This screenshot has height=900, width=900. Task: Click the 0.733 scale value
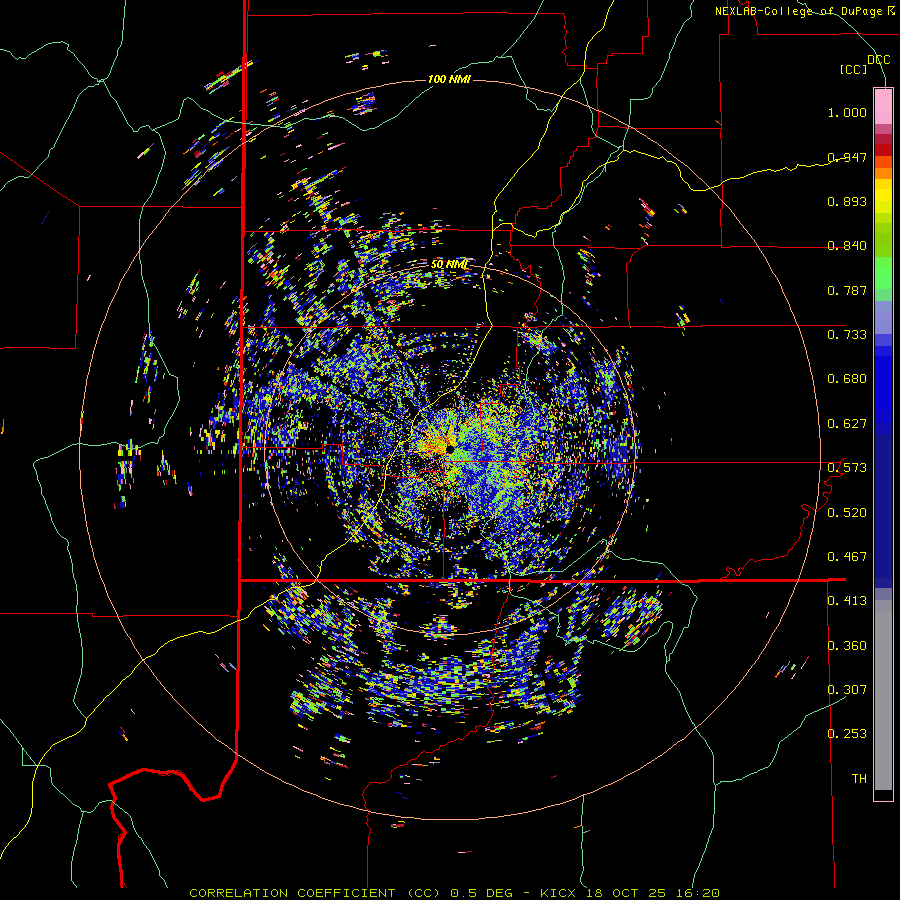click(x=847, y=334)
